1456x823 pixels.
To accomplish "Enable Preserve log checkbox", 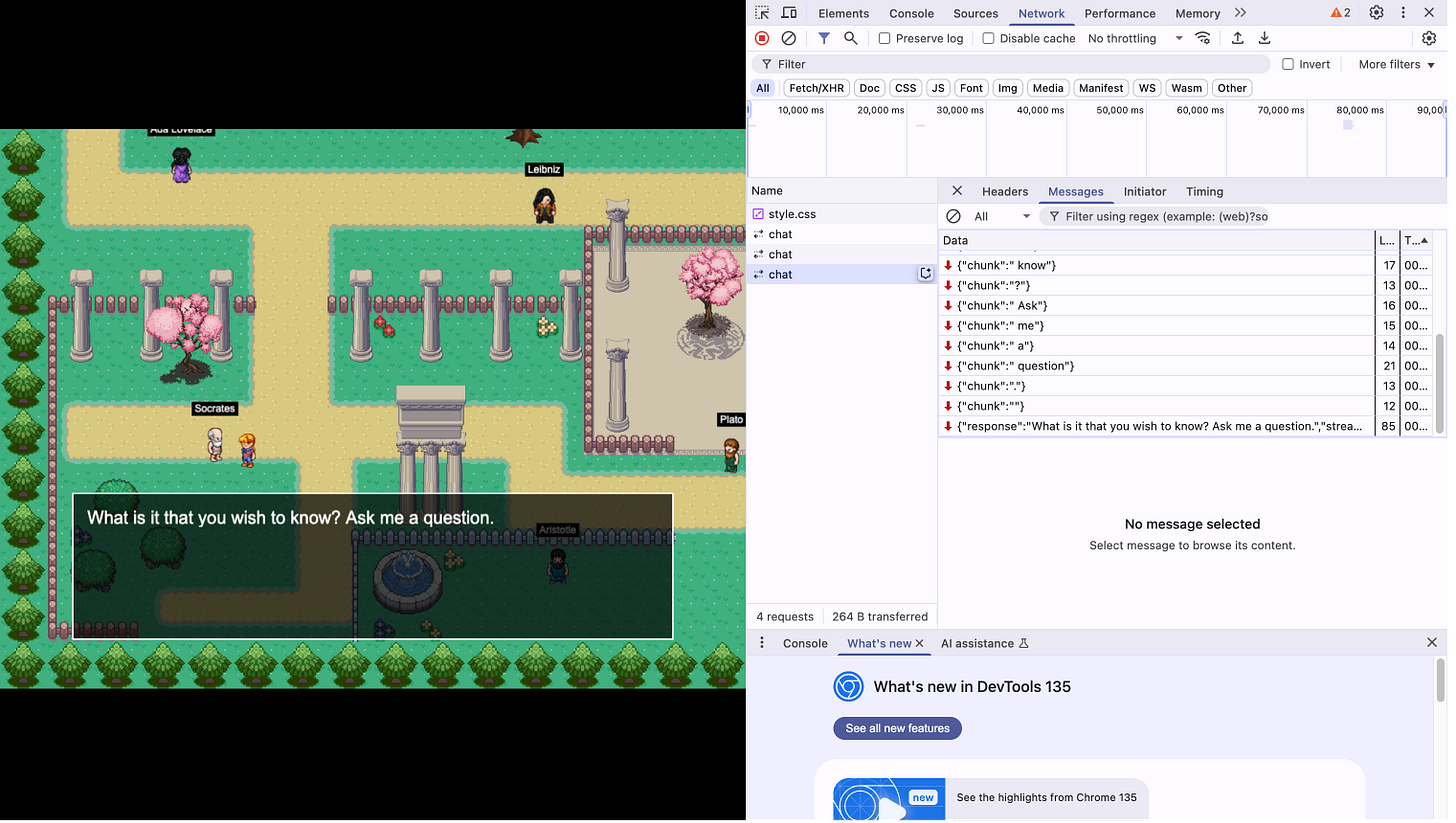I will 884,38.
